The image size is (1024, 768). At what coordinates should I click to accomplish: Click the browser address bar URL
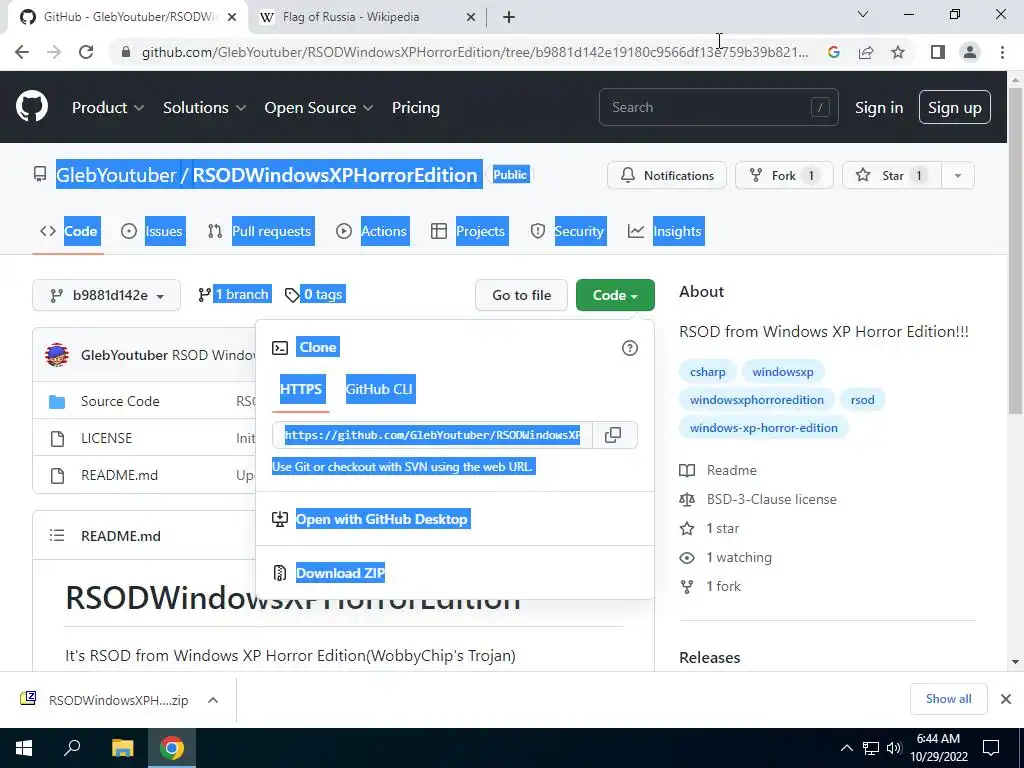[475, 52]
